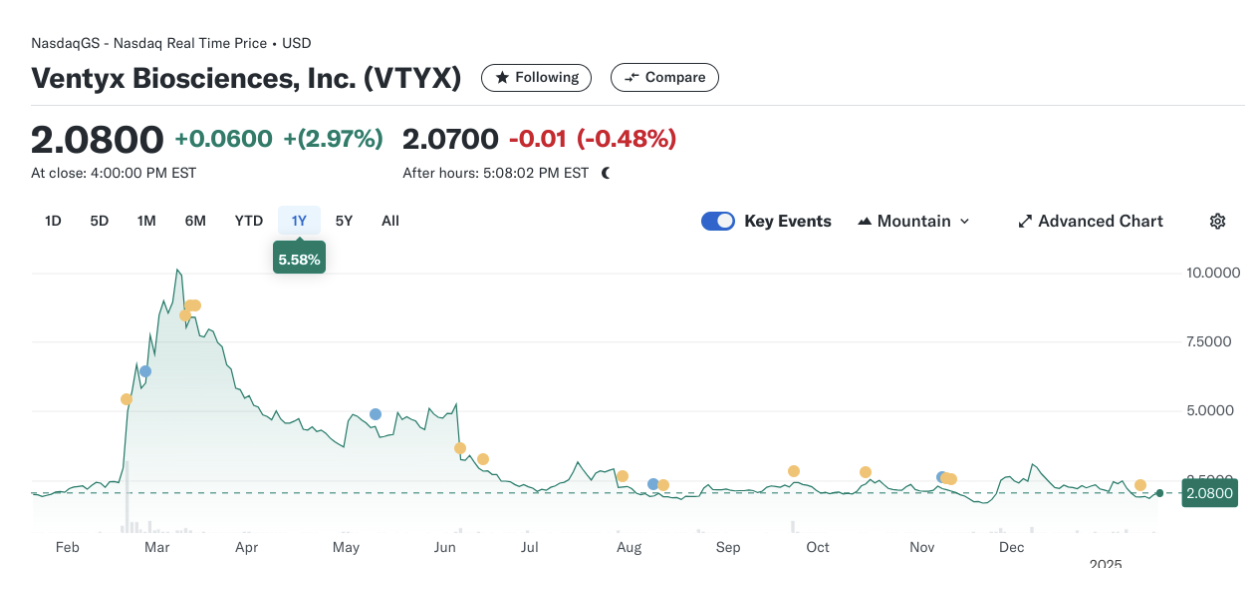The width and height of the screenshot is (1259, 589).
Task: Click the Advanced Chart diagonal arrow icon
Action: 1024,220
